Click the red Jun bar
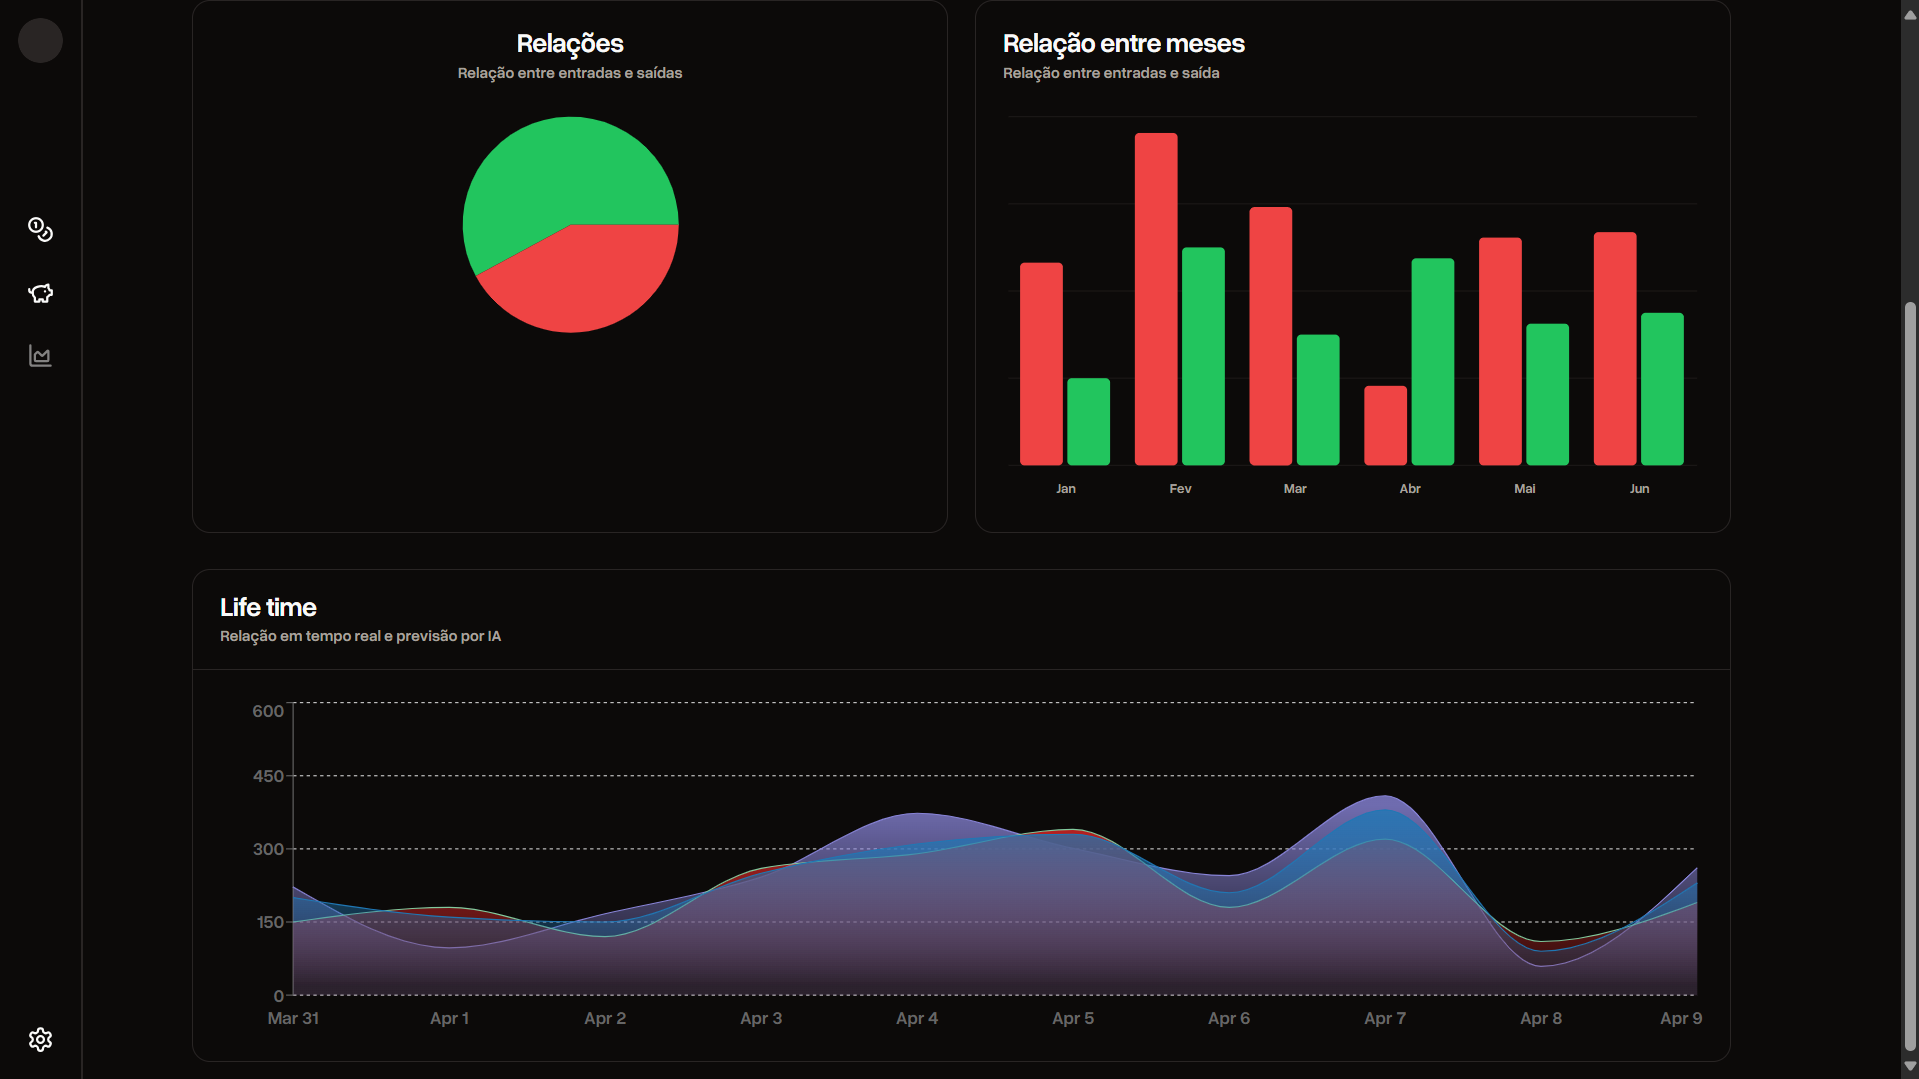Image resolution: width=1919 pixels, height=1079 pixels. tap(1615, 349)
